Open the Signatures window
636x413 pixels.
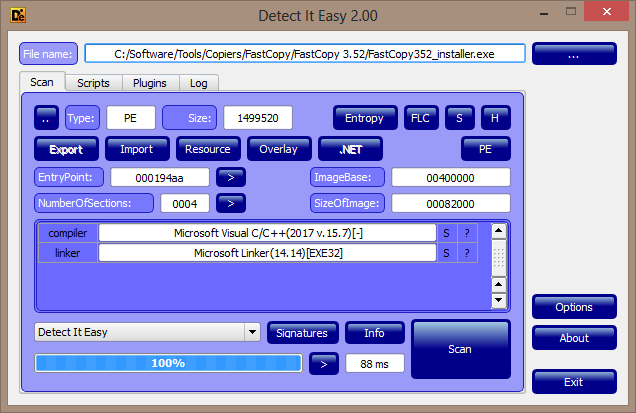(x=302, y=333)
